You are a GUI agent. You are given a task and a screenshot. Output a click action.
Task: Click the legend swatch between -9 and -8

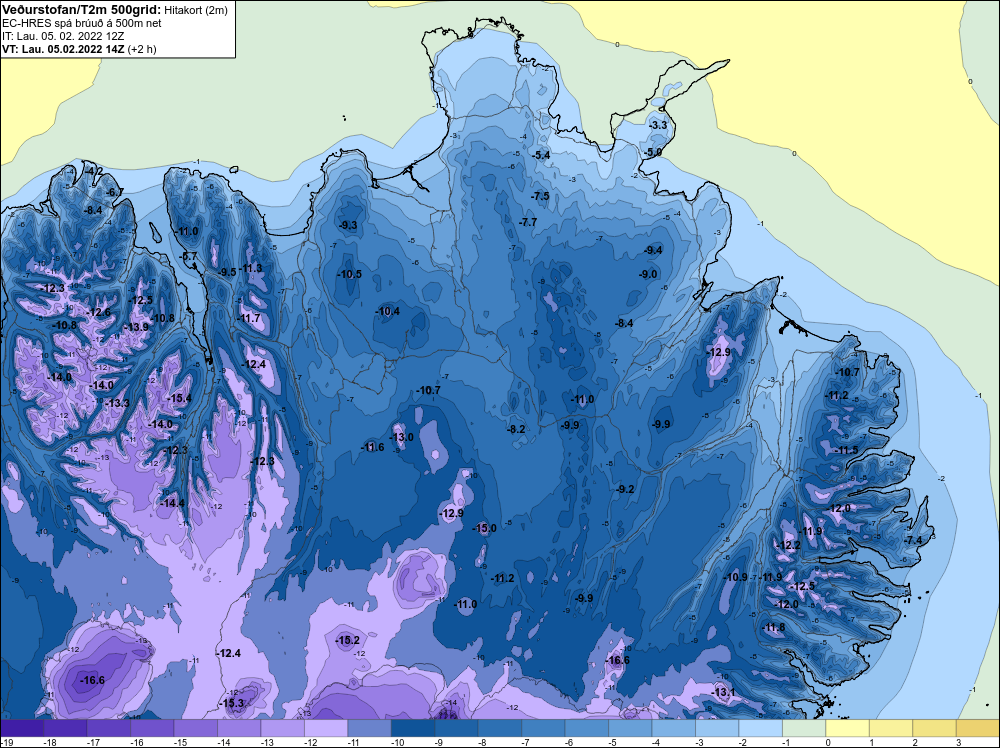click(457, 728)
